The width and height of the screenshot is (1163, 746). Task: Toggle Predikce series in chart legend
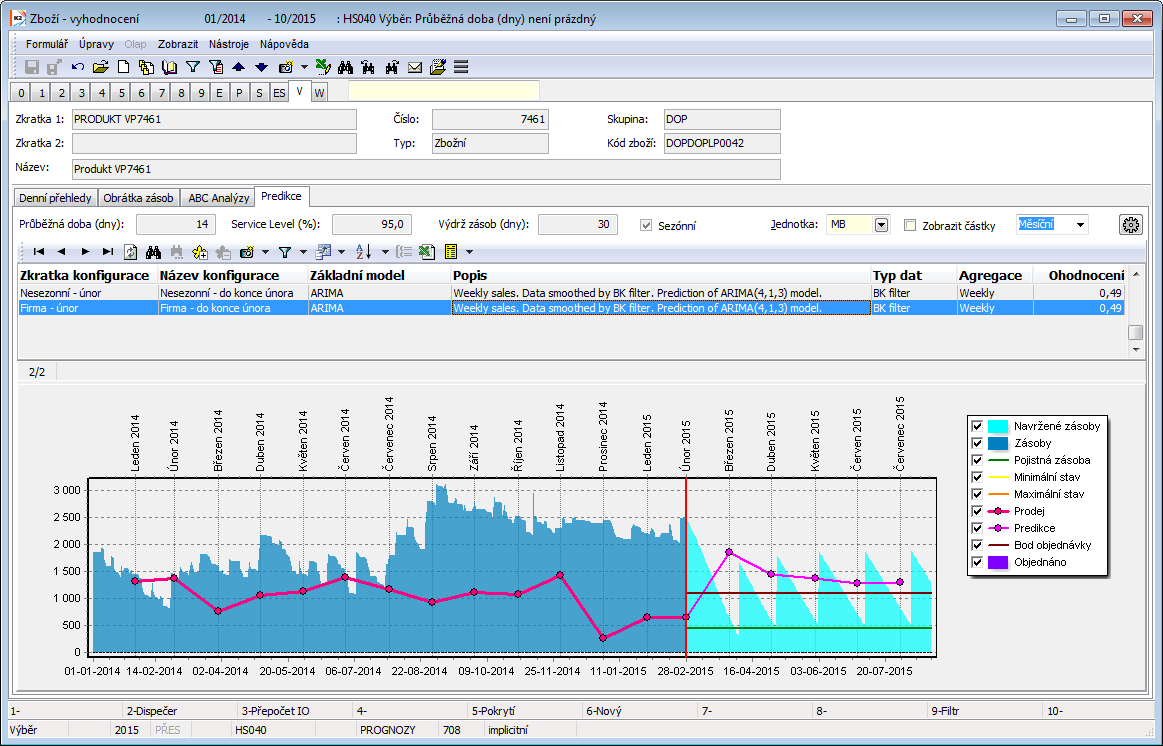pos(977,528)
